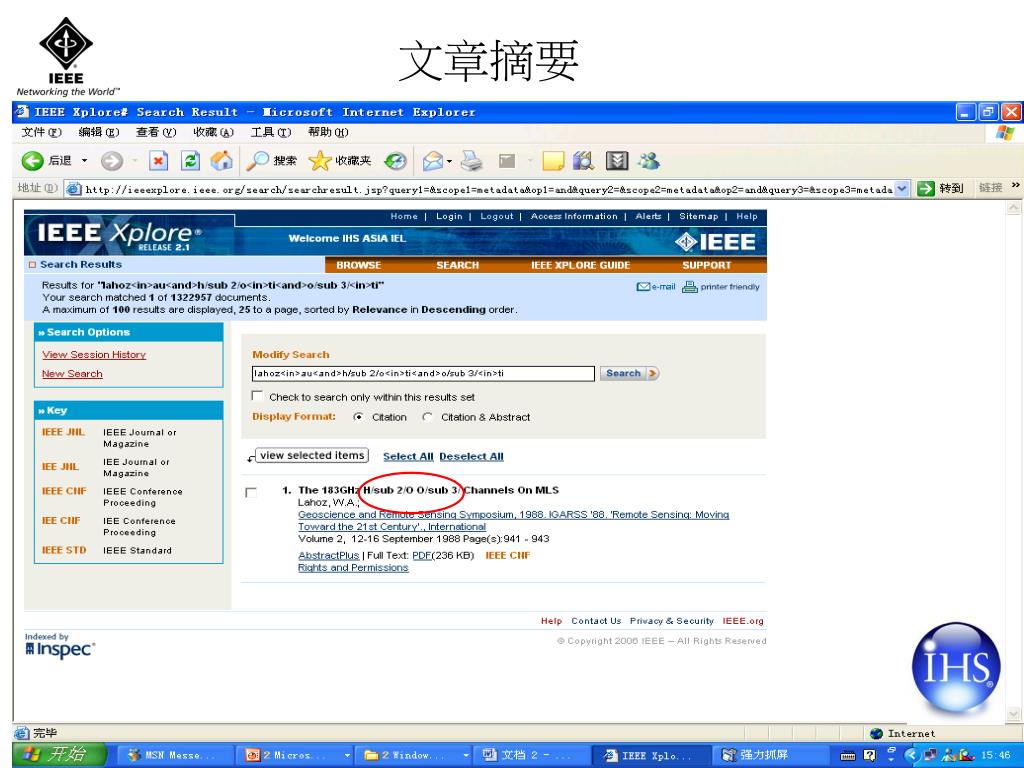The width and height of the screenshot is (1024, 768).
Task: Click the Edit toolbar icon beside printer
Action: point(507,161)
